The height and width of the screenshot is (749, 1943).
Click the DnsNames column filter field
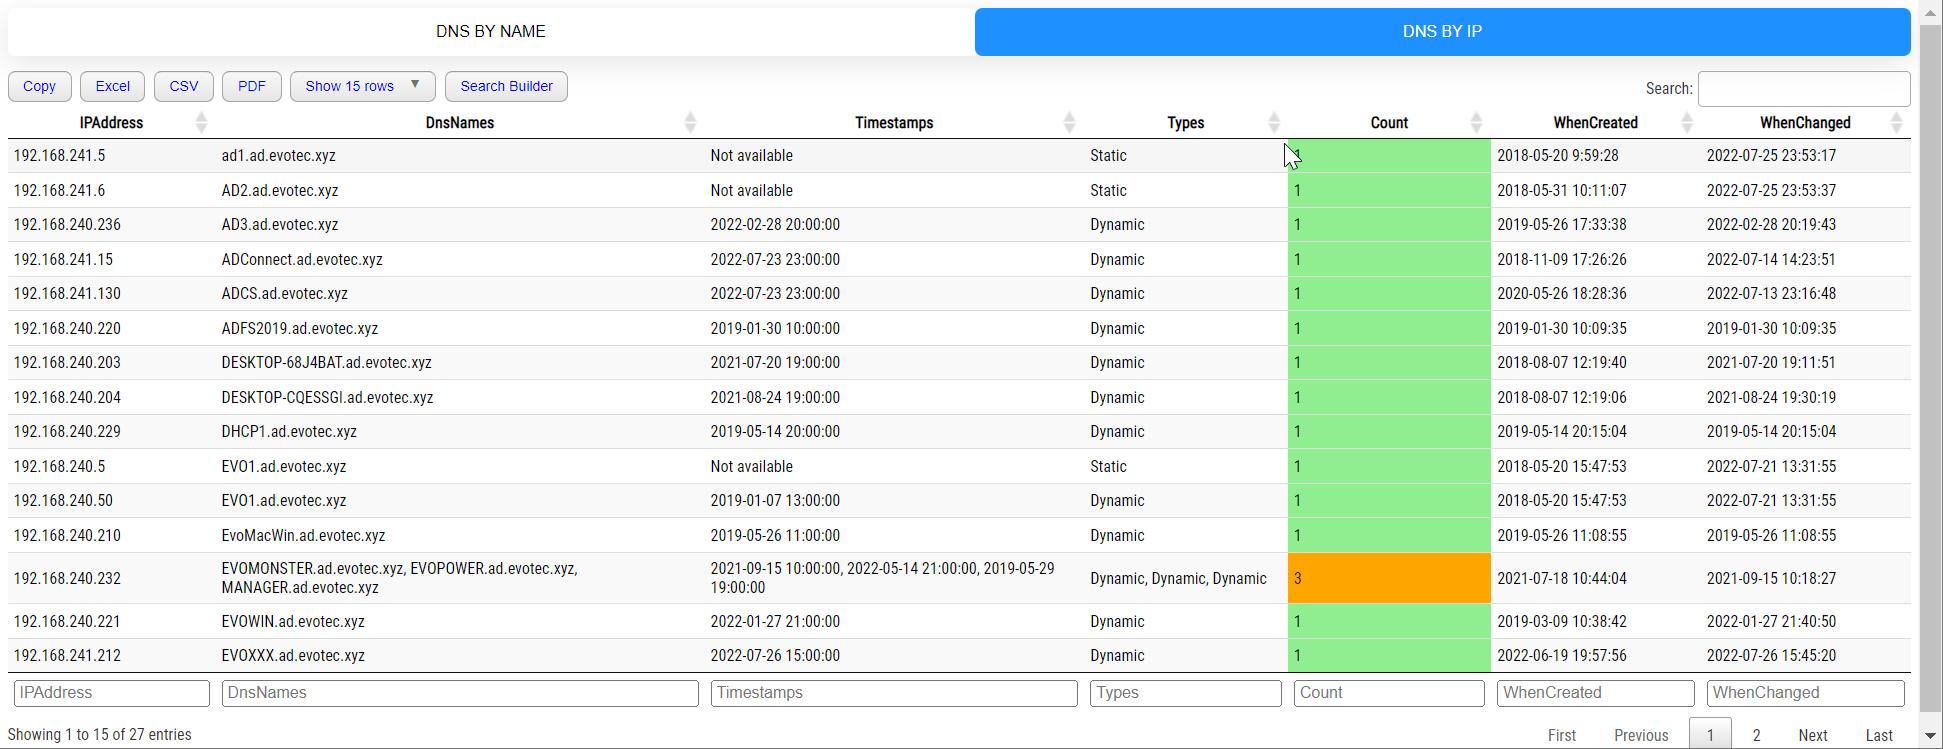coord(459,693)
